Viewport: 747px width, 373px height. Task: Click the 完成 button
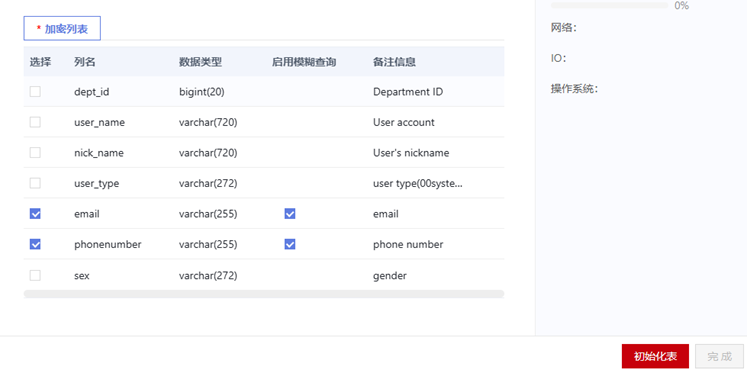719,356
